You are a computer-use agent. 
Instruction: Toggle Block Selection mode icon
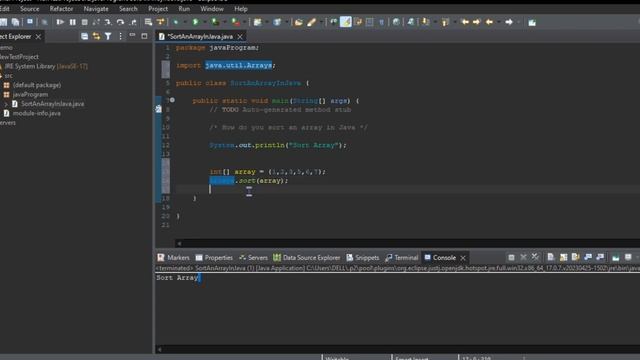369,22
